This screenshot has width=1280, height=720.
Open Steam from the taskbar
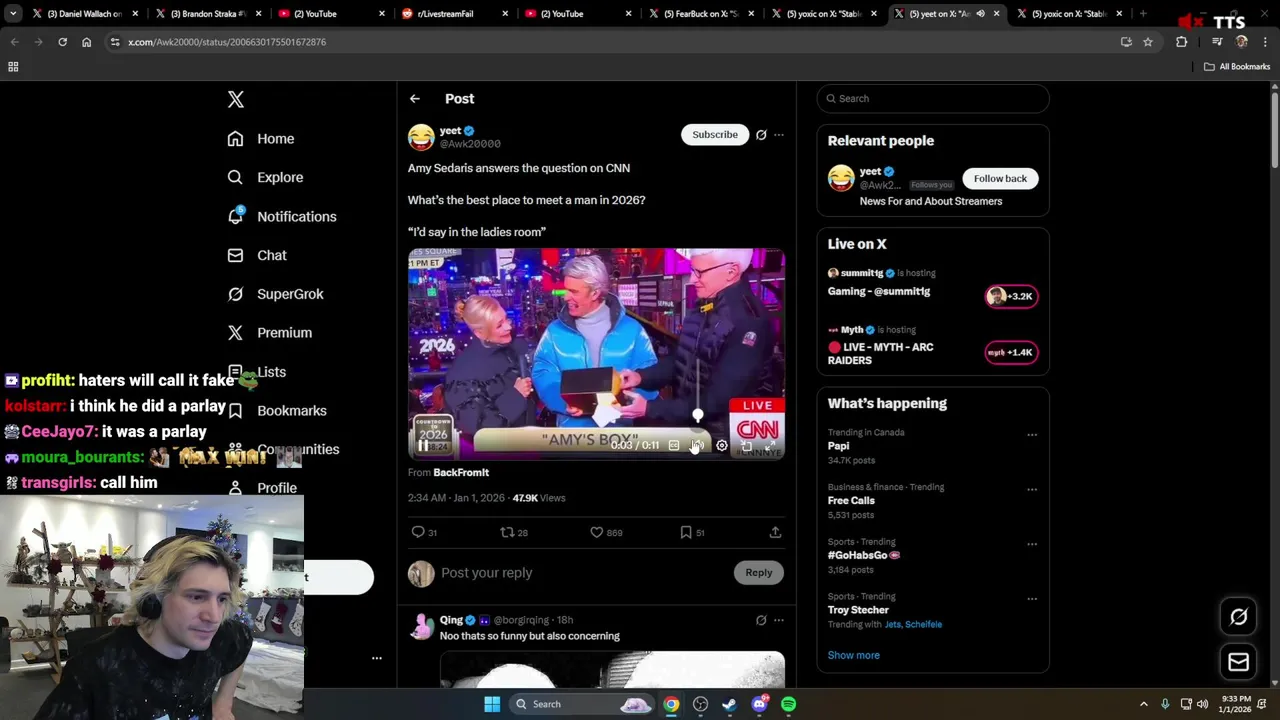click(x=729, y=704)
